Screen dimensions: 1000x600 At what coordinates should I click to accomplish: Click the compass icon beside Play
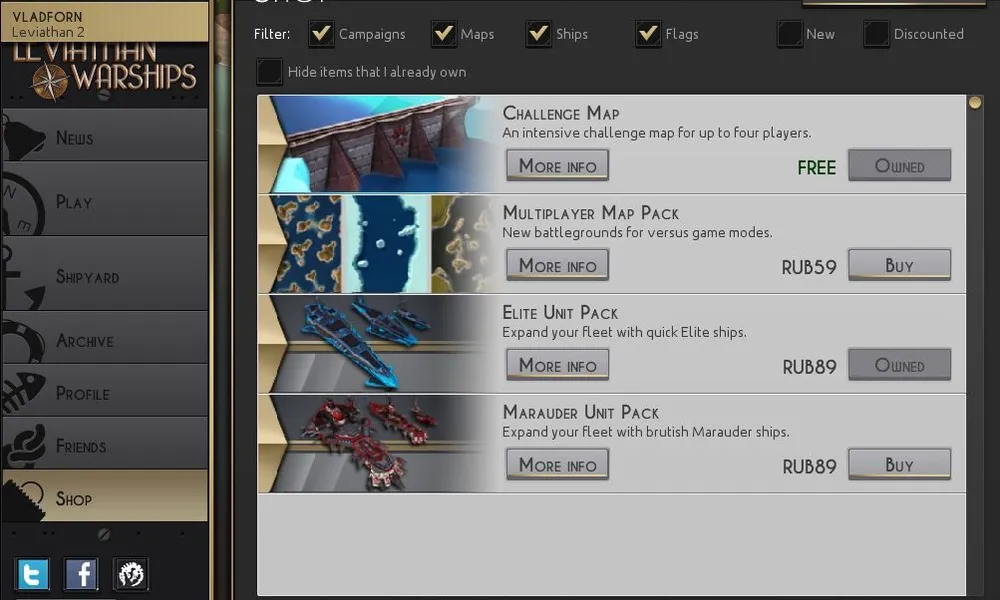[22, 201]
